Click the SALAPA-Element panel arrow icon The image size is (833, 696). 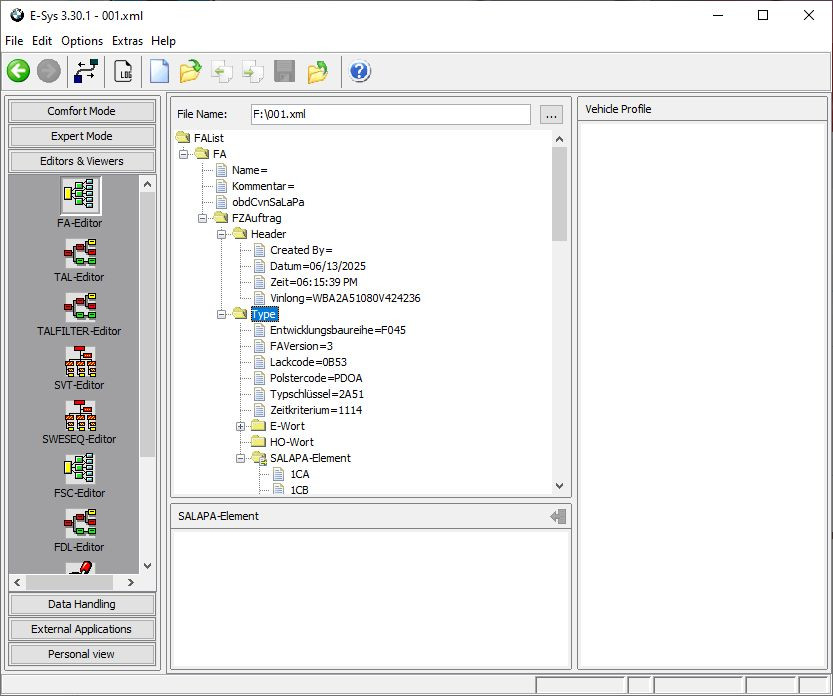pyautogui.click(x=558, y=516)
